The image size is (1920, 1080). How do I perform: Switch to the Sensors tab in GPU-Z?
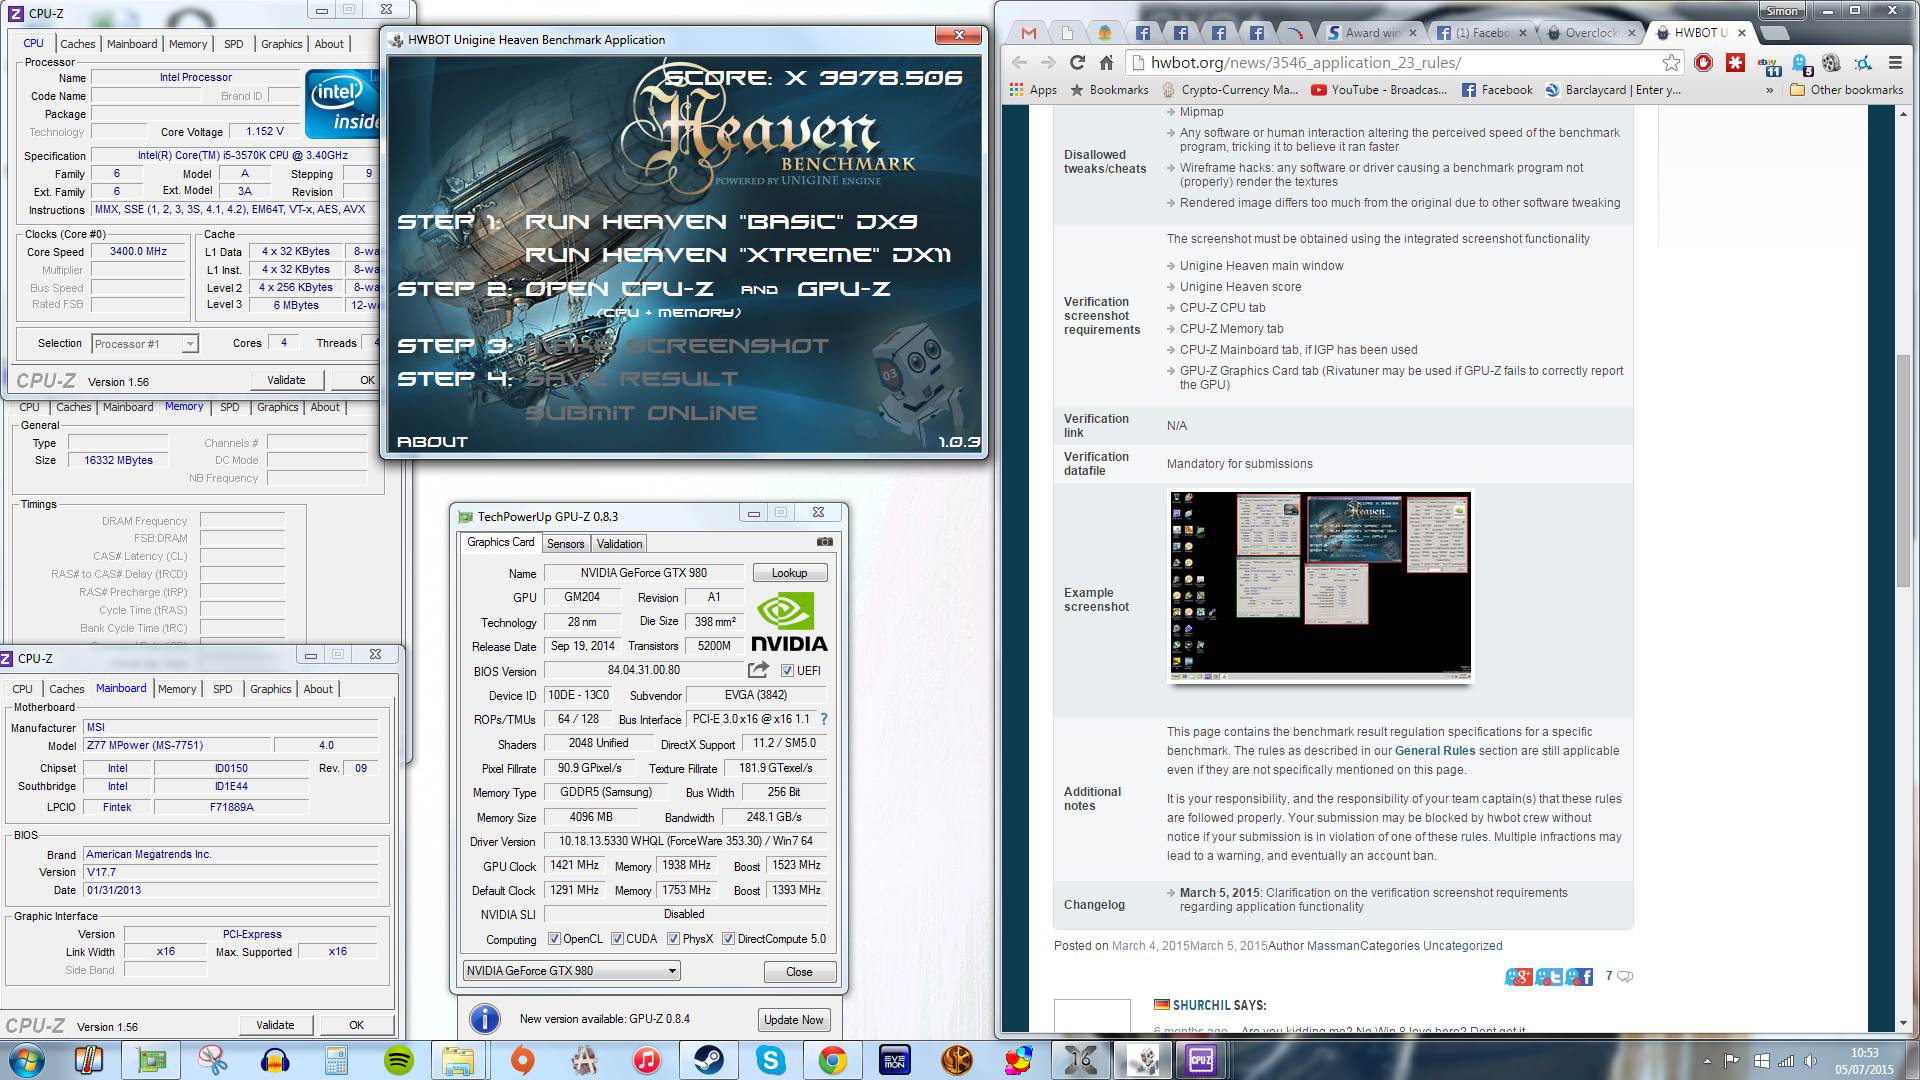565,544
